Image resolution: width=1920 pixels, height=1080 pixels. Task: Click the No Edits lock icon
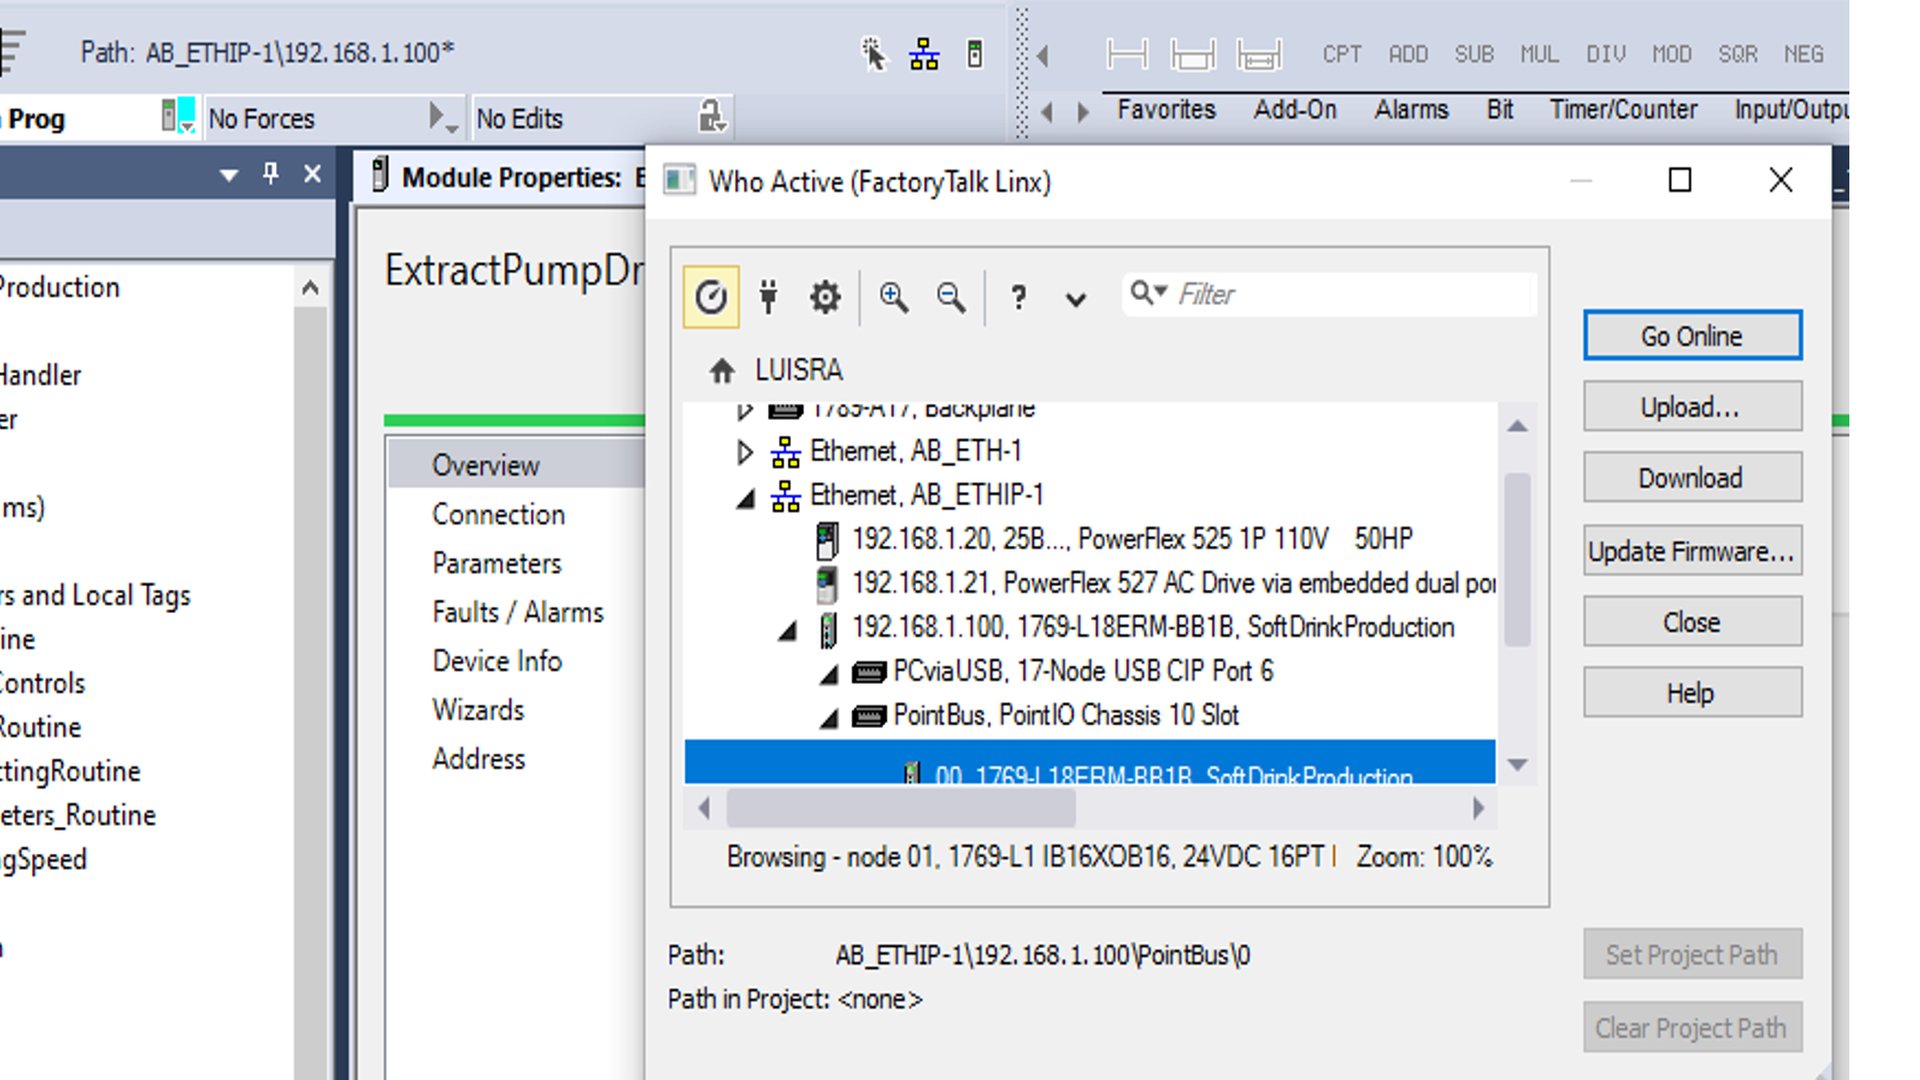point(711,117)
